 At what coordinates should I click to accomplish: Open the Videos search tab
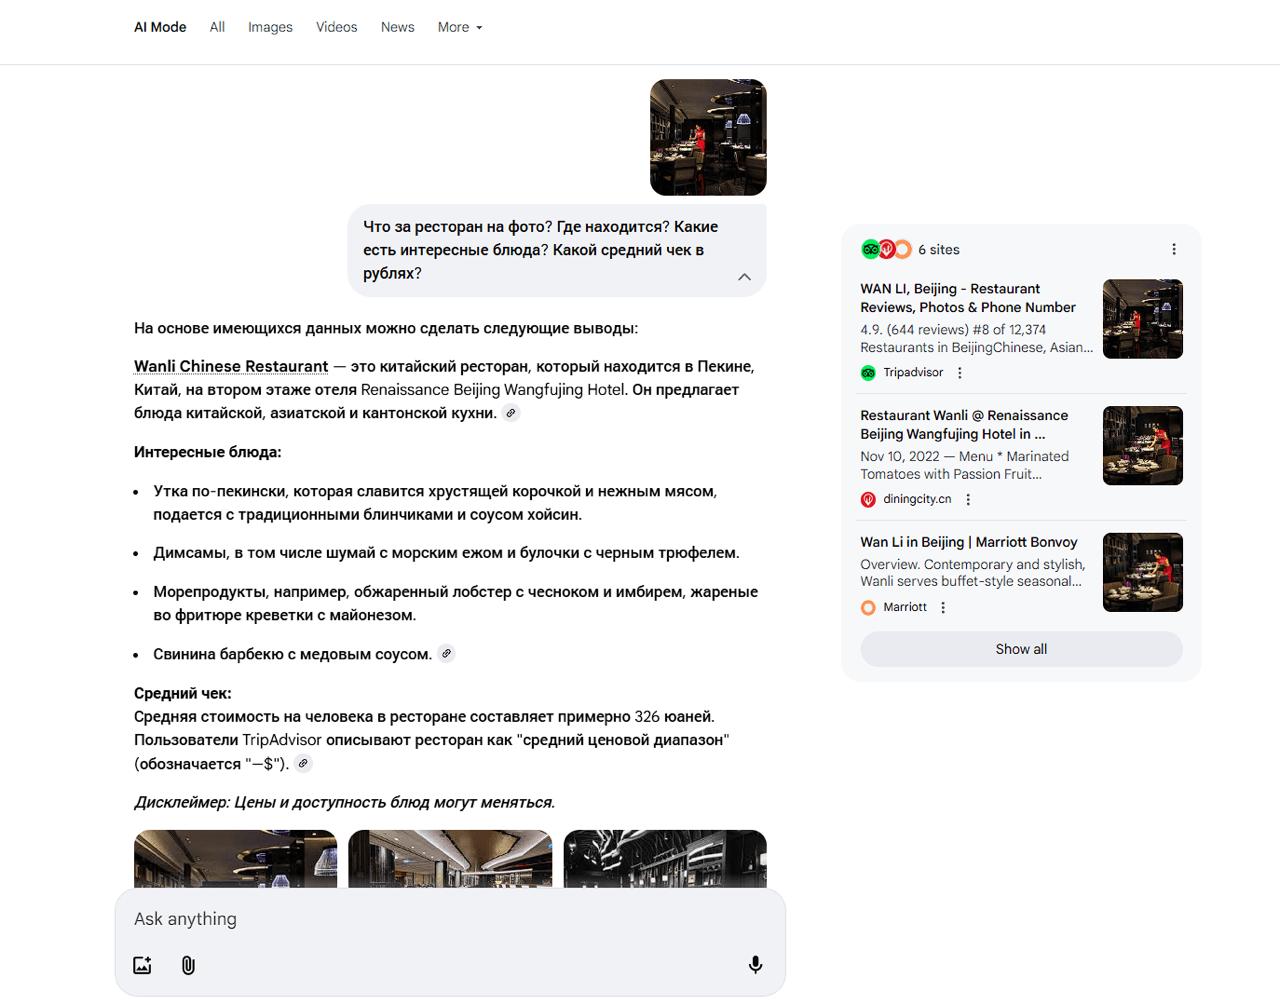(x=336, y=27)
